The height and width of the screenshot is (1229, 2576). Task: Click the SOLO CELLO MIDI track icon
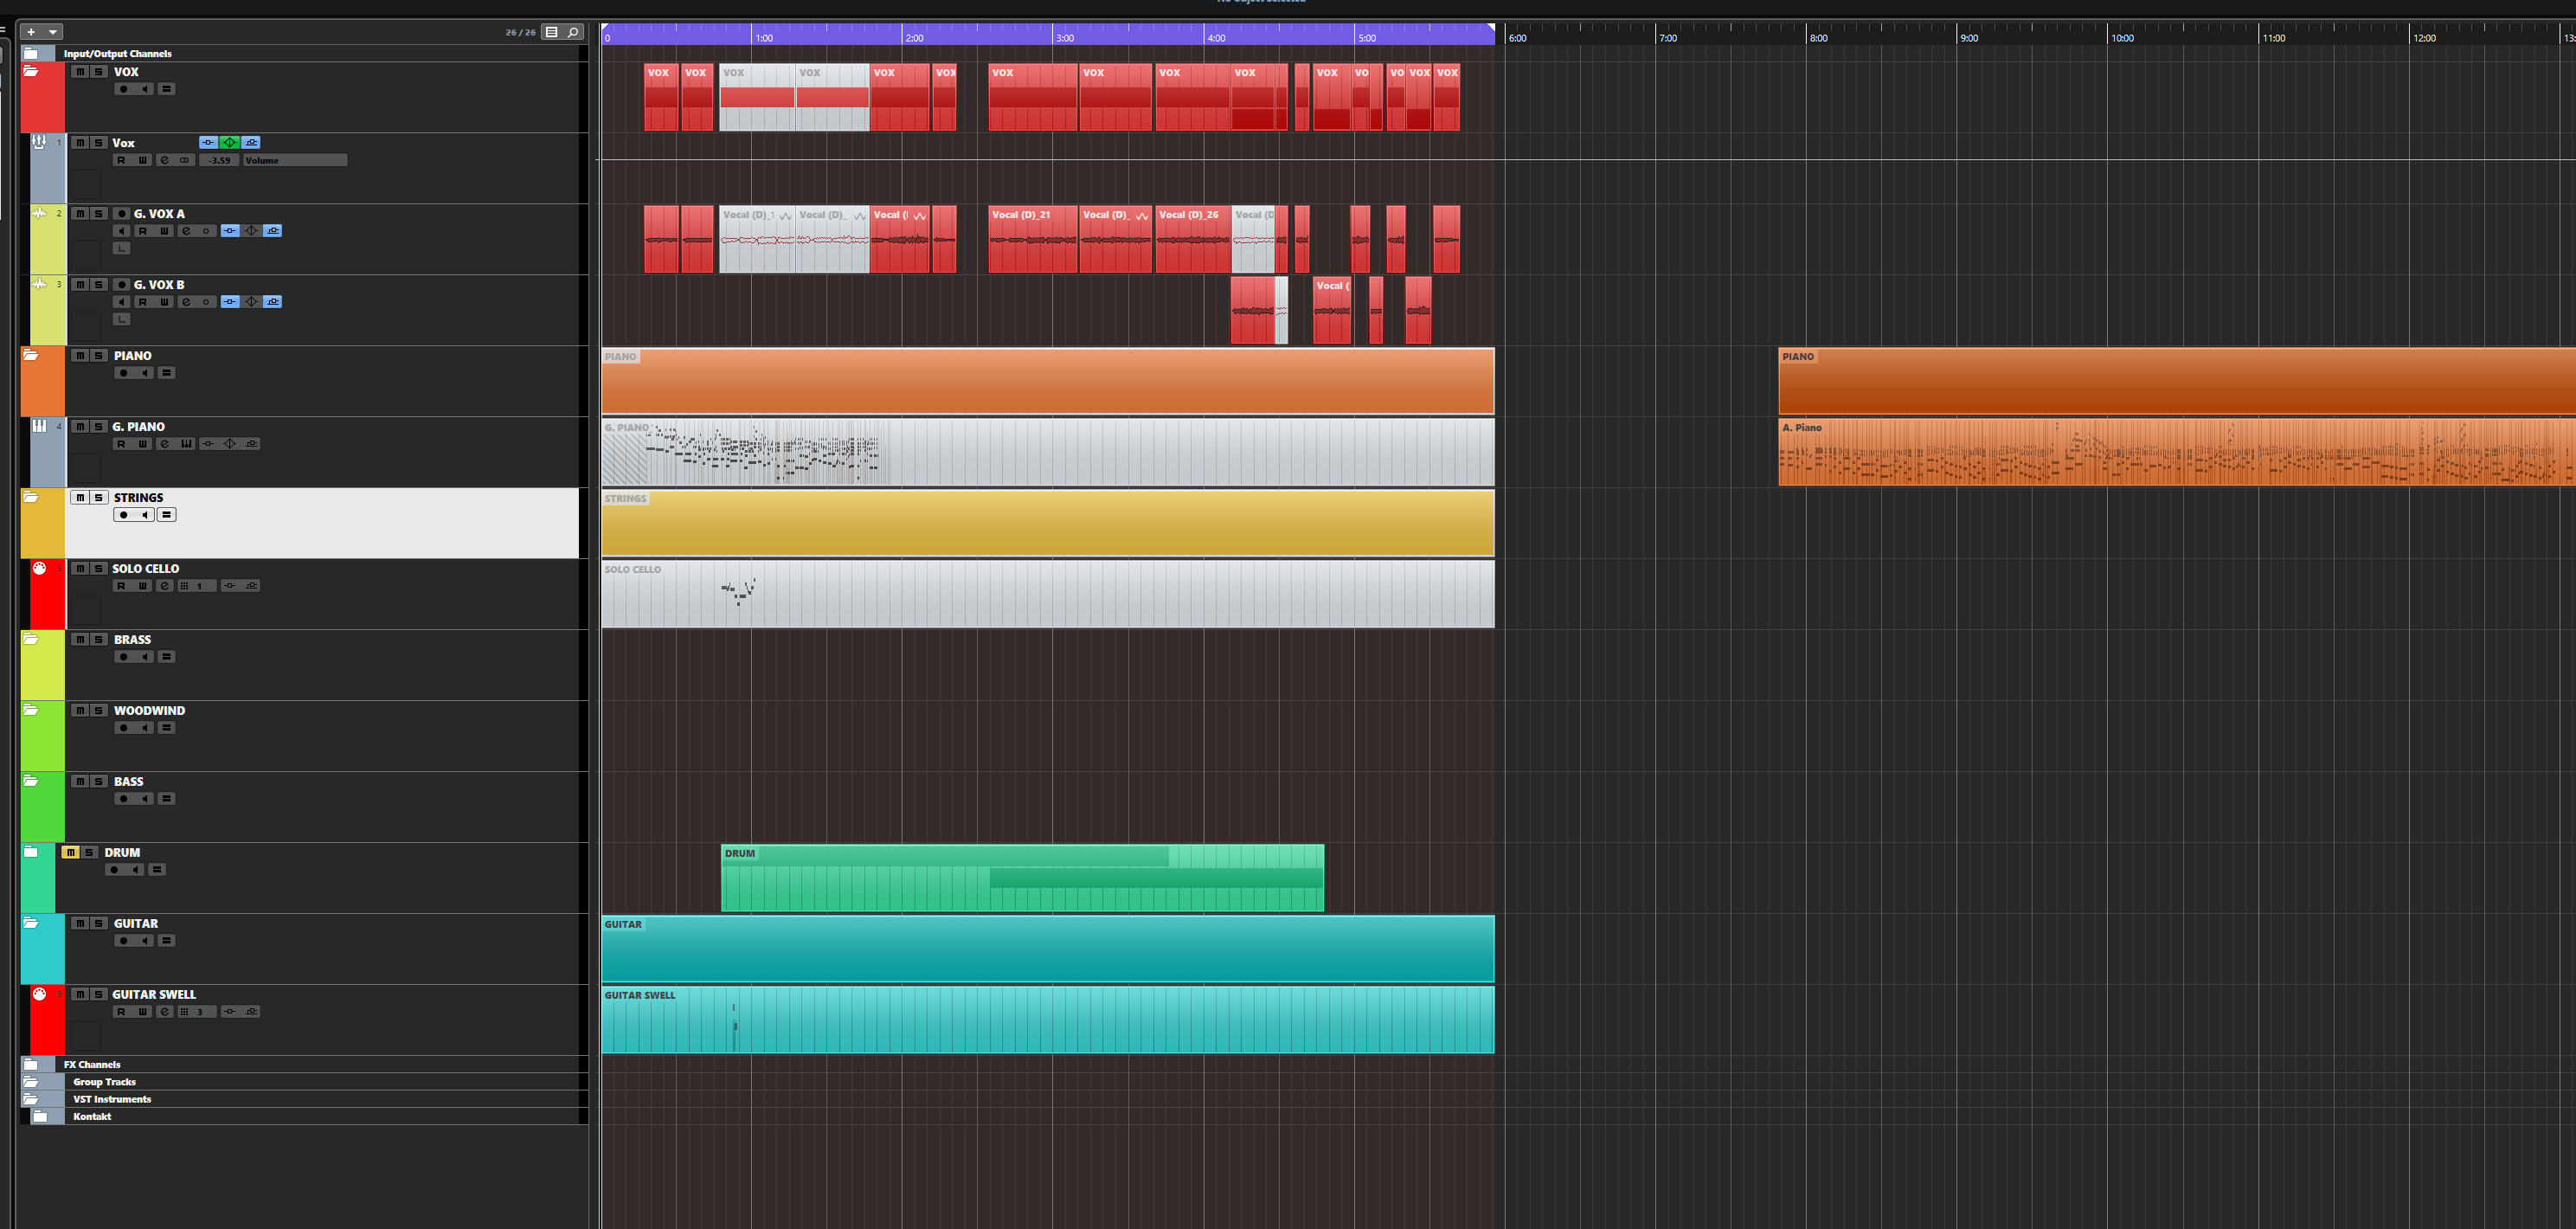pos(39,568)
